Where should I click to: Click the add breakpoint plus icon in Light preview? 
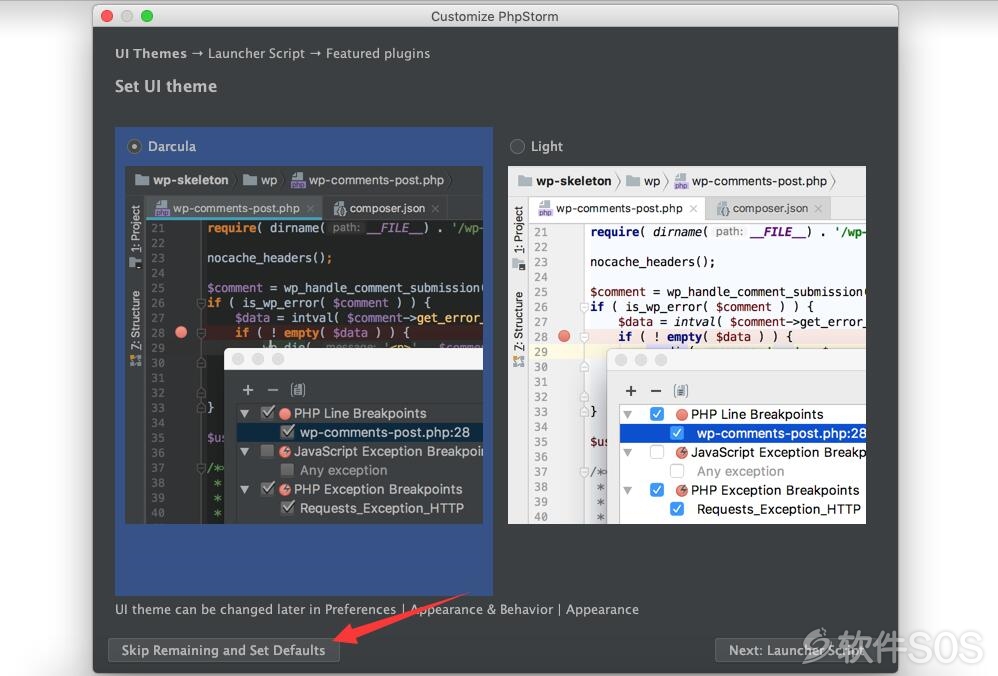631,391
